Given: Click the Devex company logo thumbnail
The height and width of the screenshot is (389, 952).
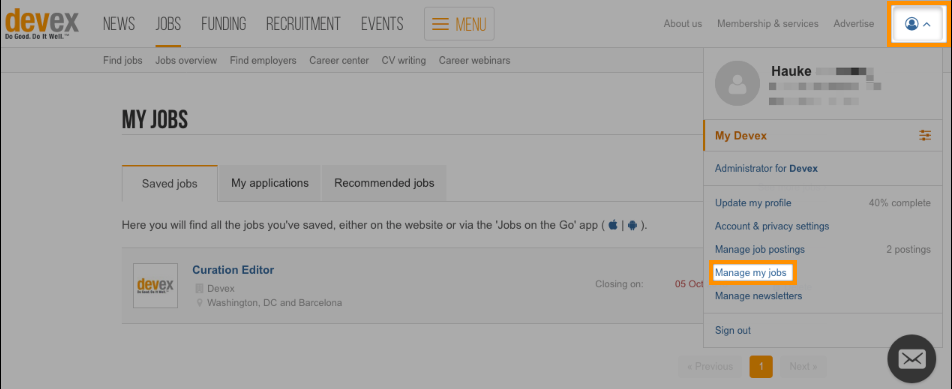Looking at the screenshot, I should 155,285.
